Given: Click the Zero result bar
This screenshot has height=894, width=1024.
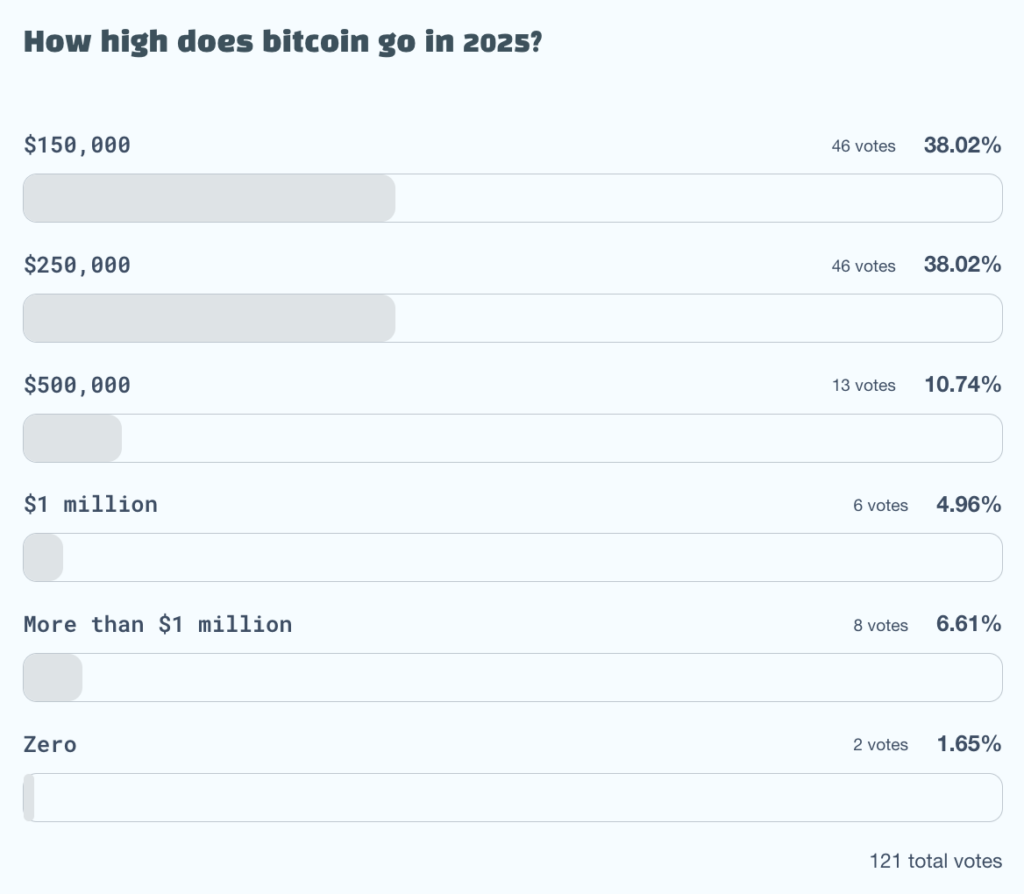Looking at the screenshot, I should [x=512, y=797].
